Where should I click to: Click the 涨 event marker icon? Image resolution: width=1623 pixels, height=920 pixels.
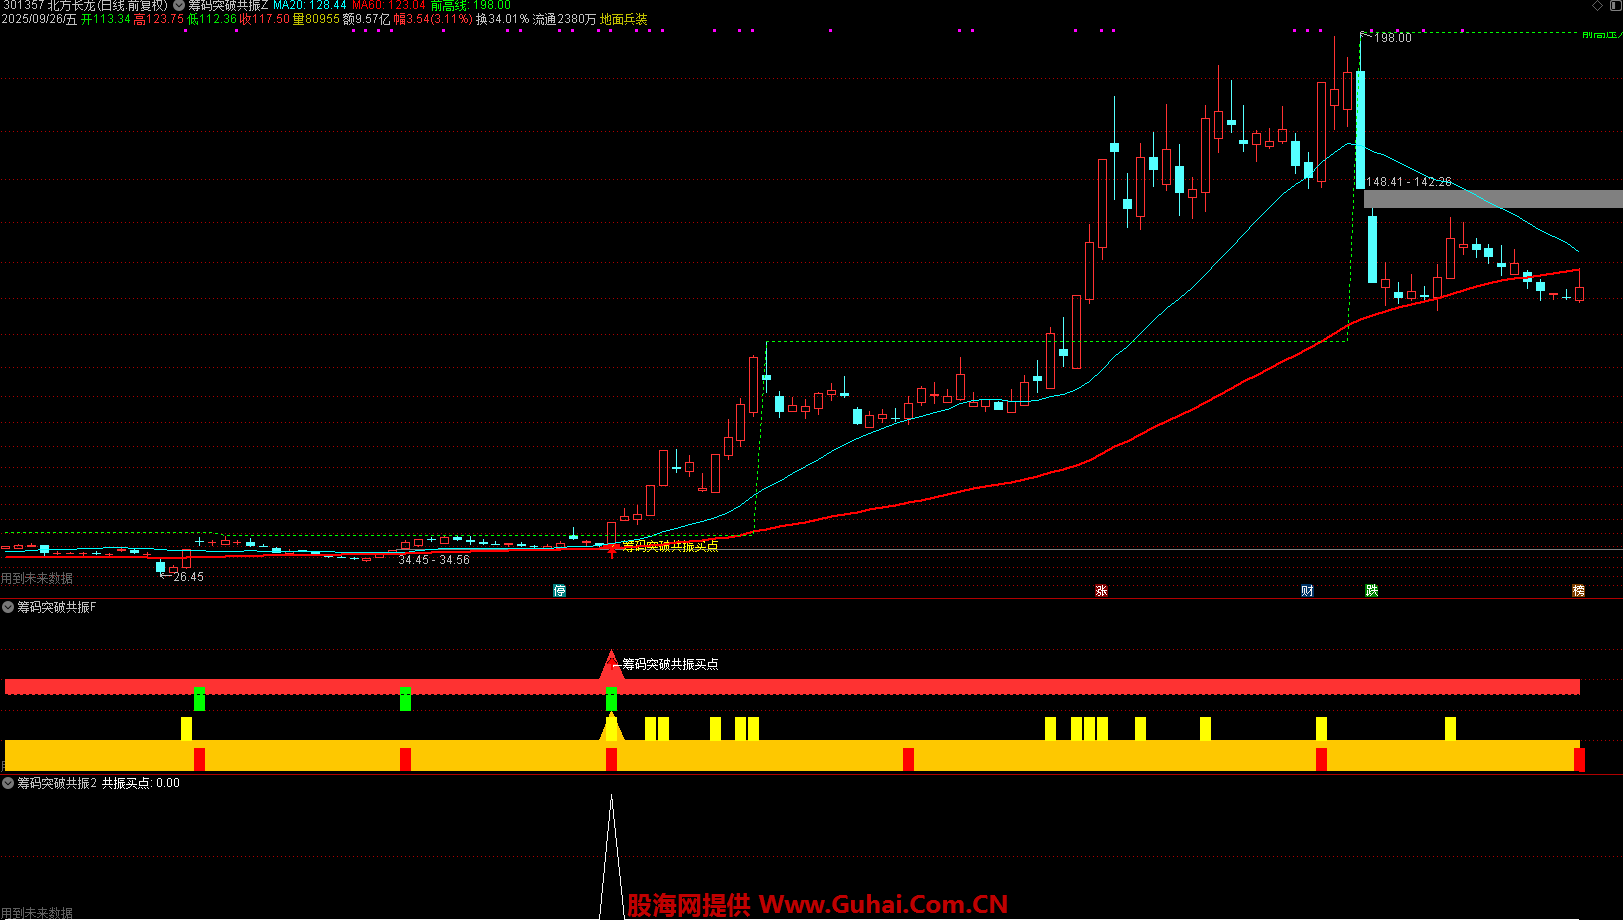(x=1101, y=591)
